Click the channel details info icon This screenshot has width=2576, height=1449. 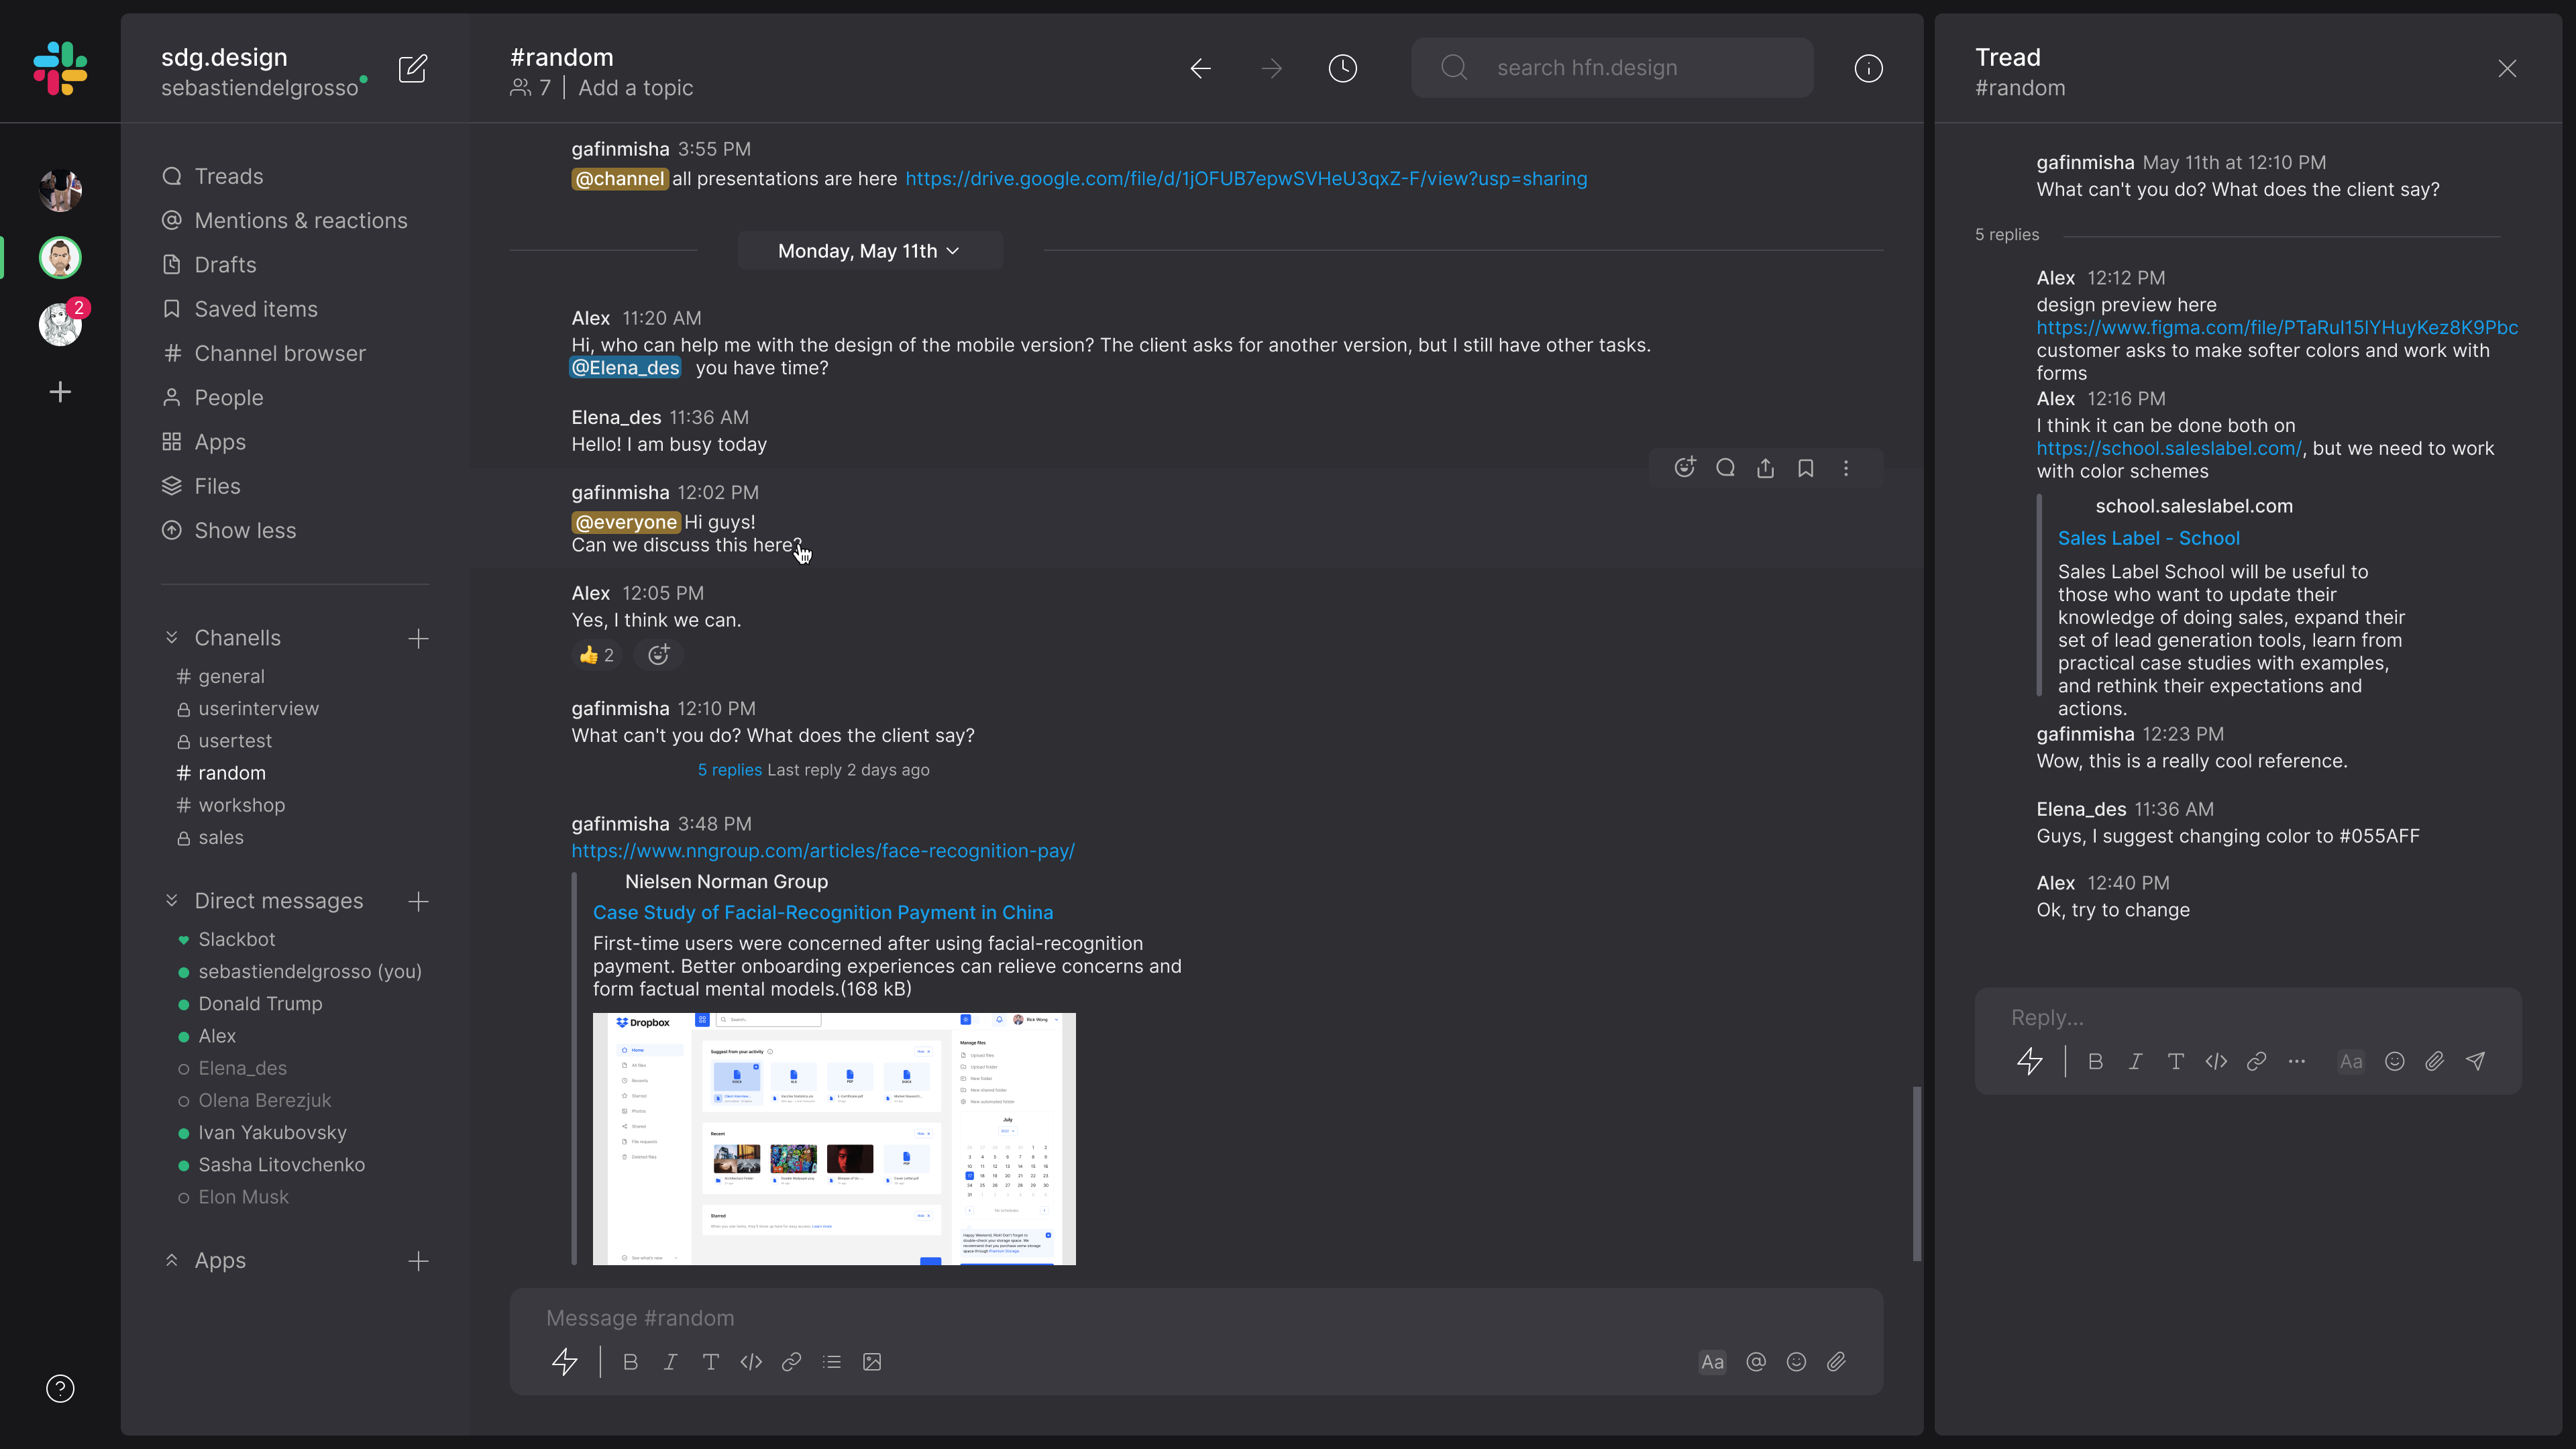1868,68
